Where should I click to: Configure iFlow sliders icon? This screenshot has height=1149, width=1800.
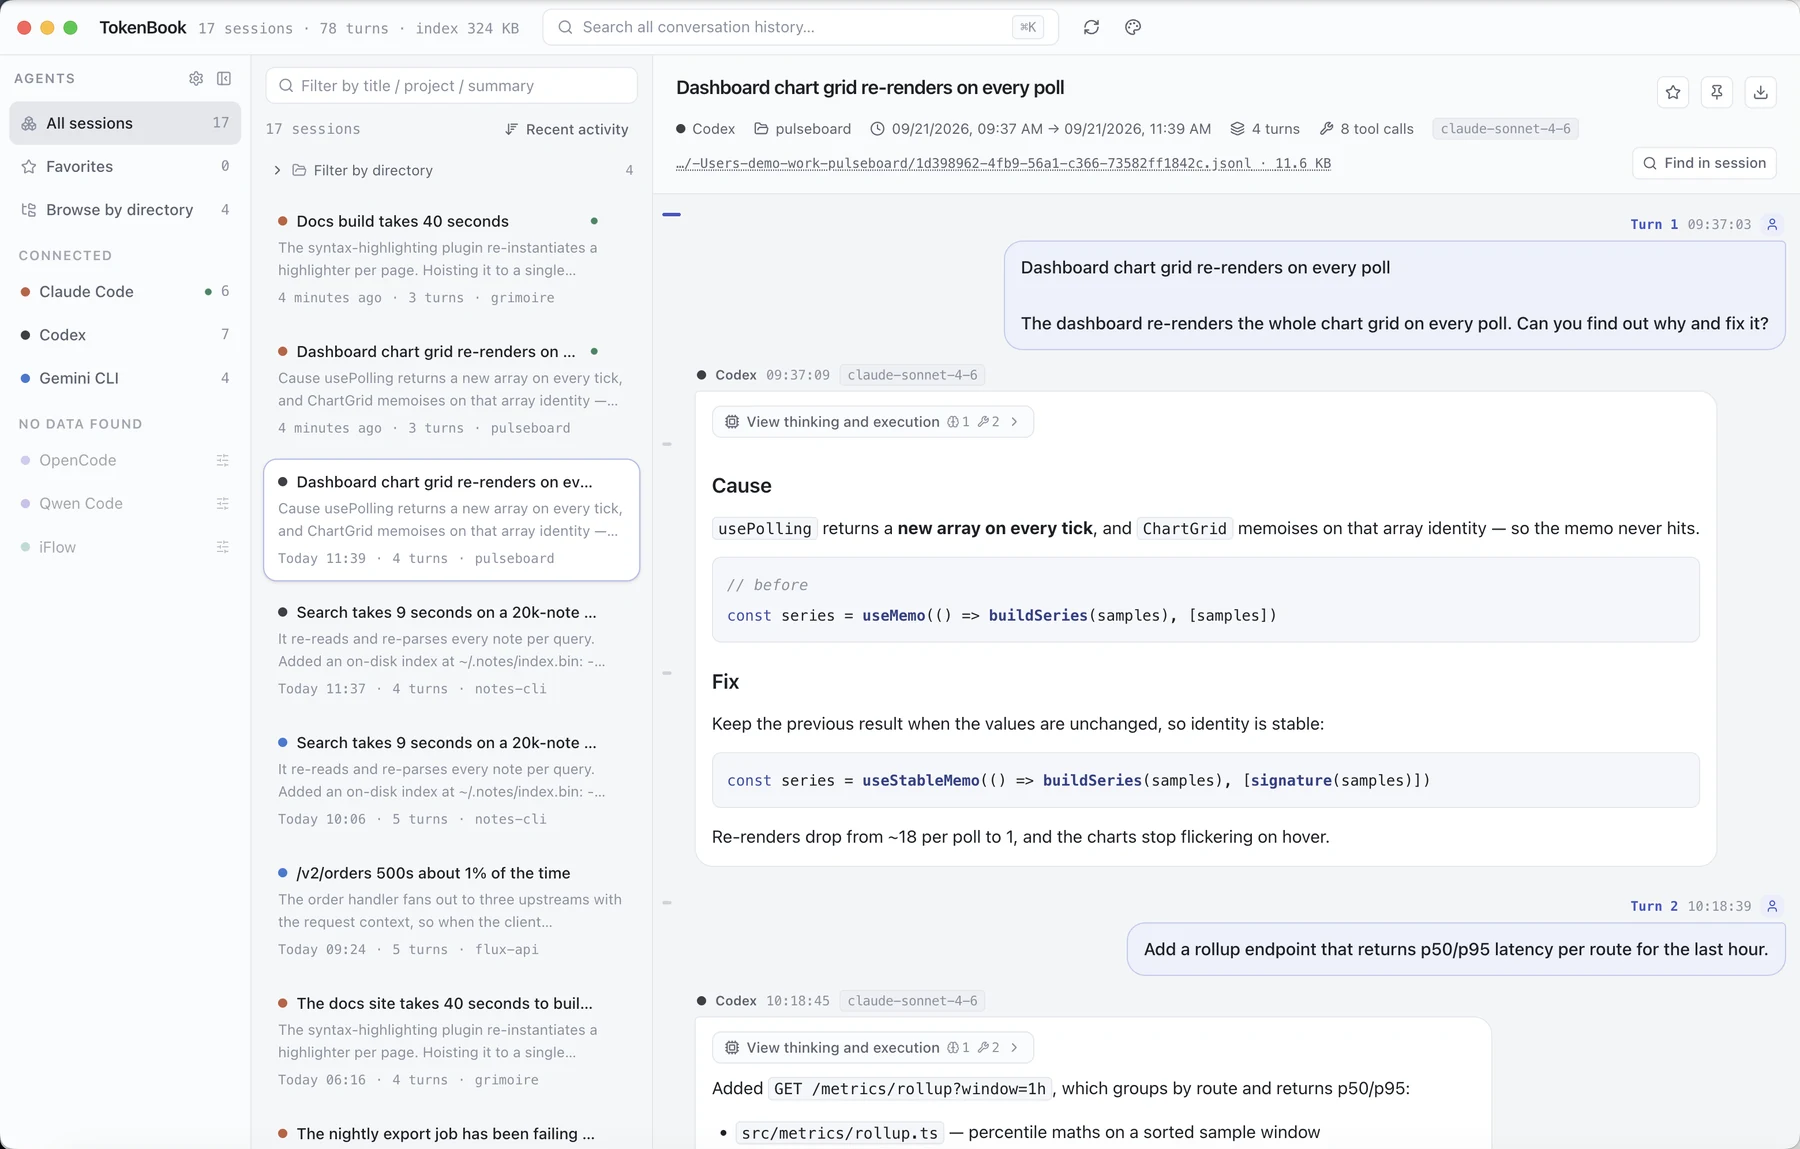click(223, 547)
